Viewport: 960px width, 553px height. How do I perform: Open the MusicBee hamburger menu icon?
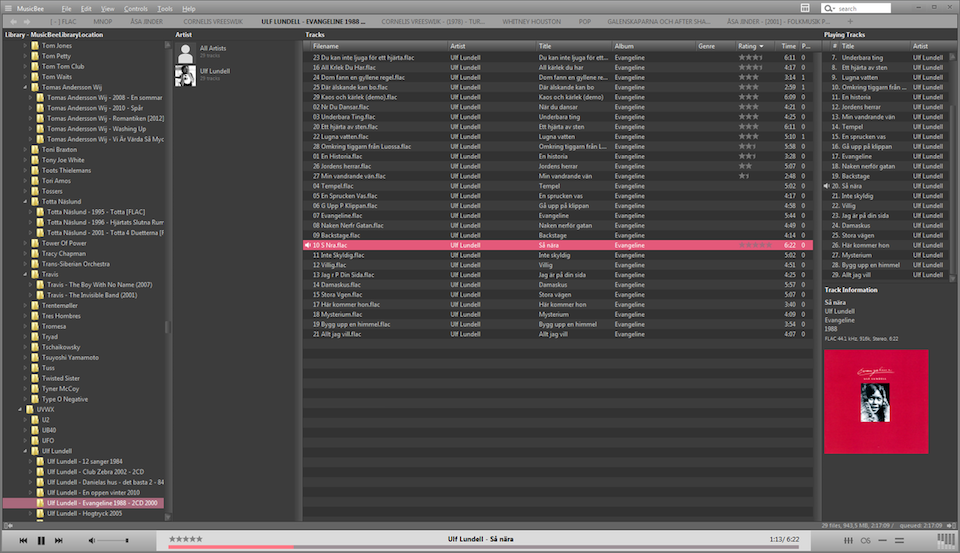(8, 9)
